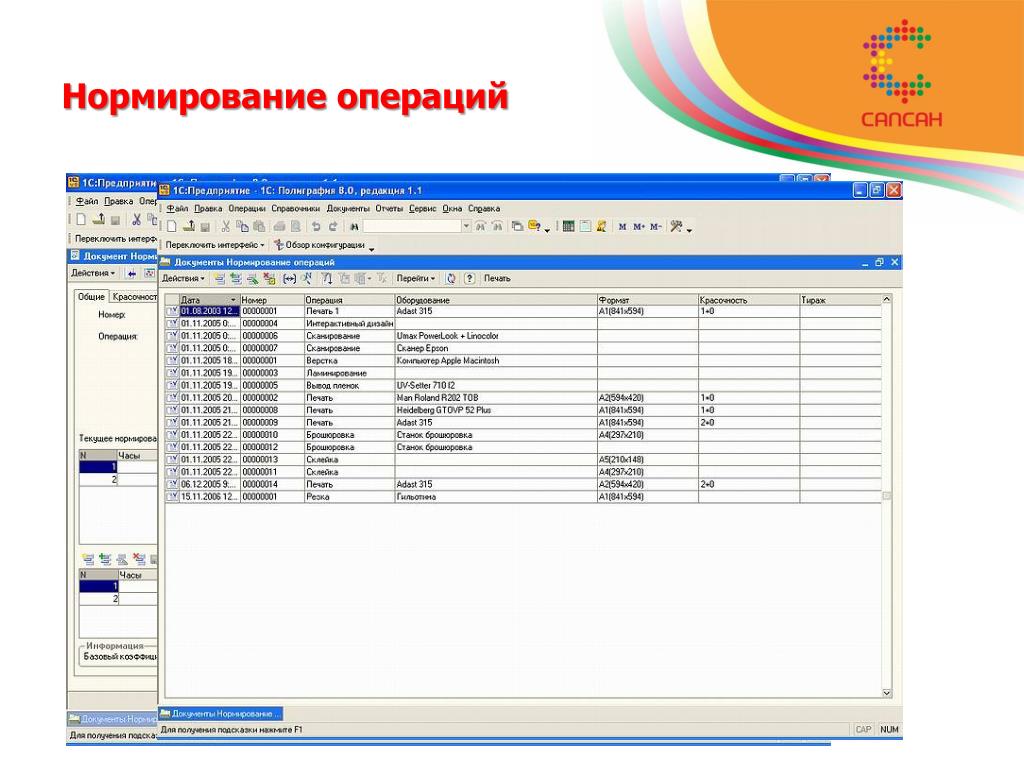Click the blue arrow icon beside back window Действия
The image size is (1024, 768).
point(132,274)
